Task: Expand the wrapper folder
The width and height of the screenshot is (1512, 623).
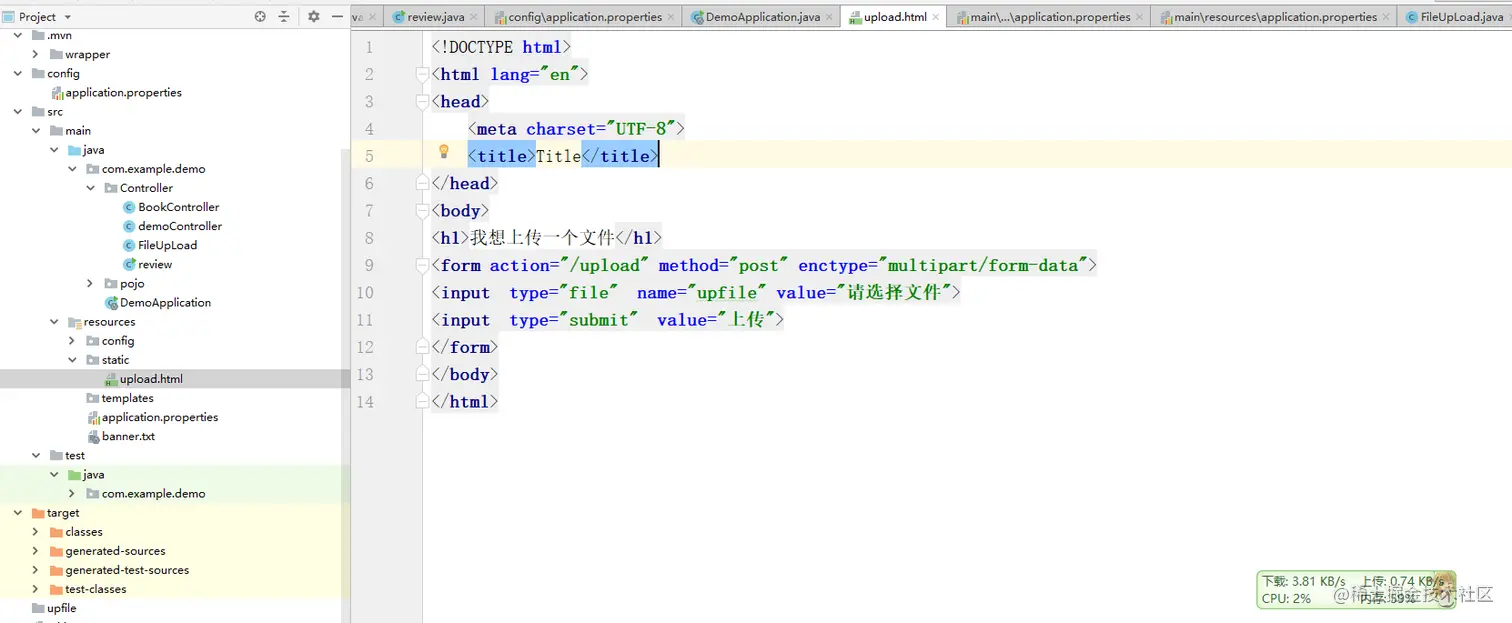Action: point(36,54)
